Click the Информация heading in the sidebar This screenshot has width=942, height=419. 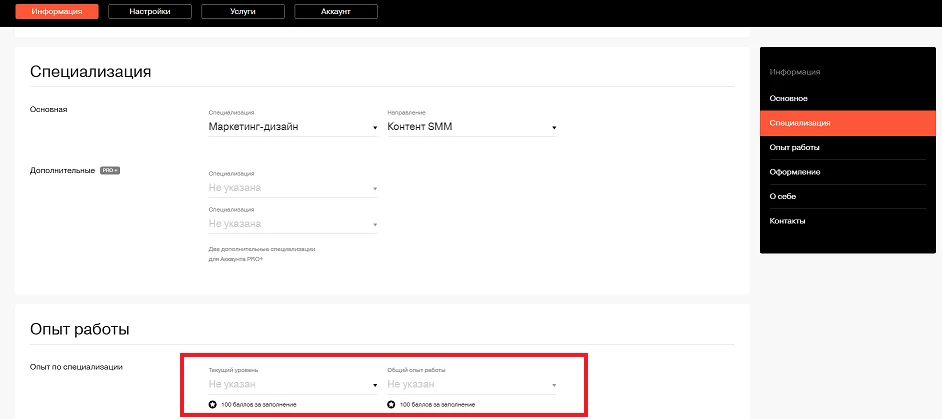[x=795, y=72]
